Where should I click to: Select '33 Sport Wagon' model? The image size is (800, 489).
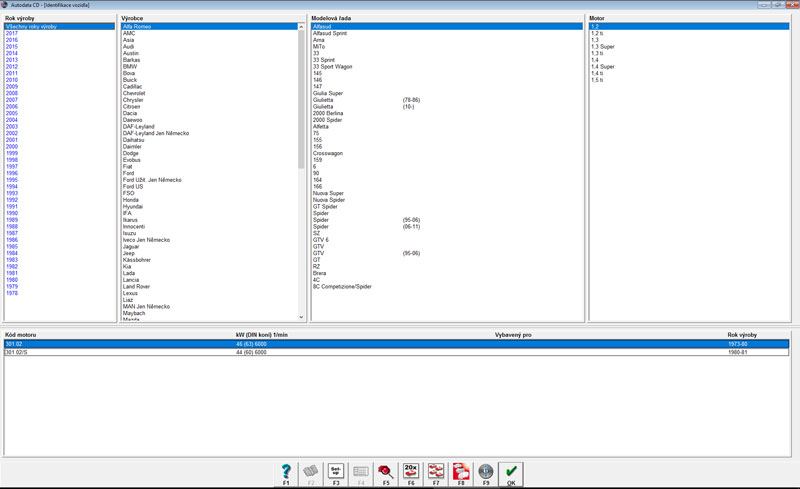click(332, 66)
